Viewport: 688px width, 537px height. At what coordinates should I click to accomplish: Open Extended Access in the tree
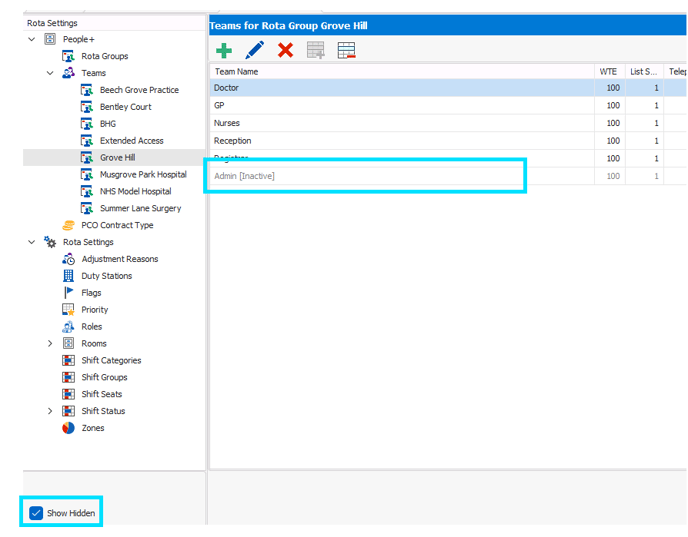(x=132, y=140)
